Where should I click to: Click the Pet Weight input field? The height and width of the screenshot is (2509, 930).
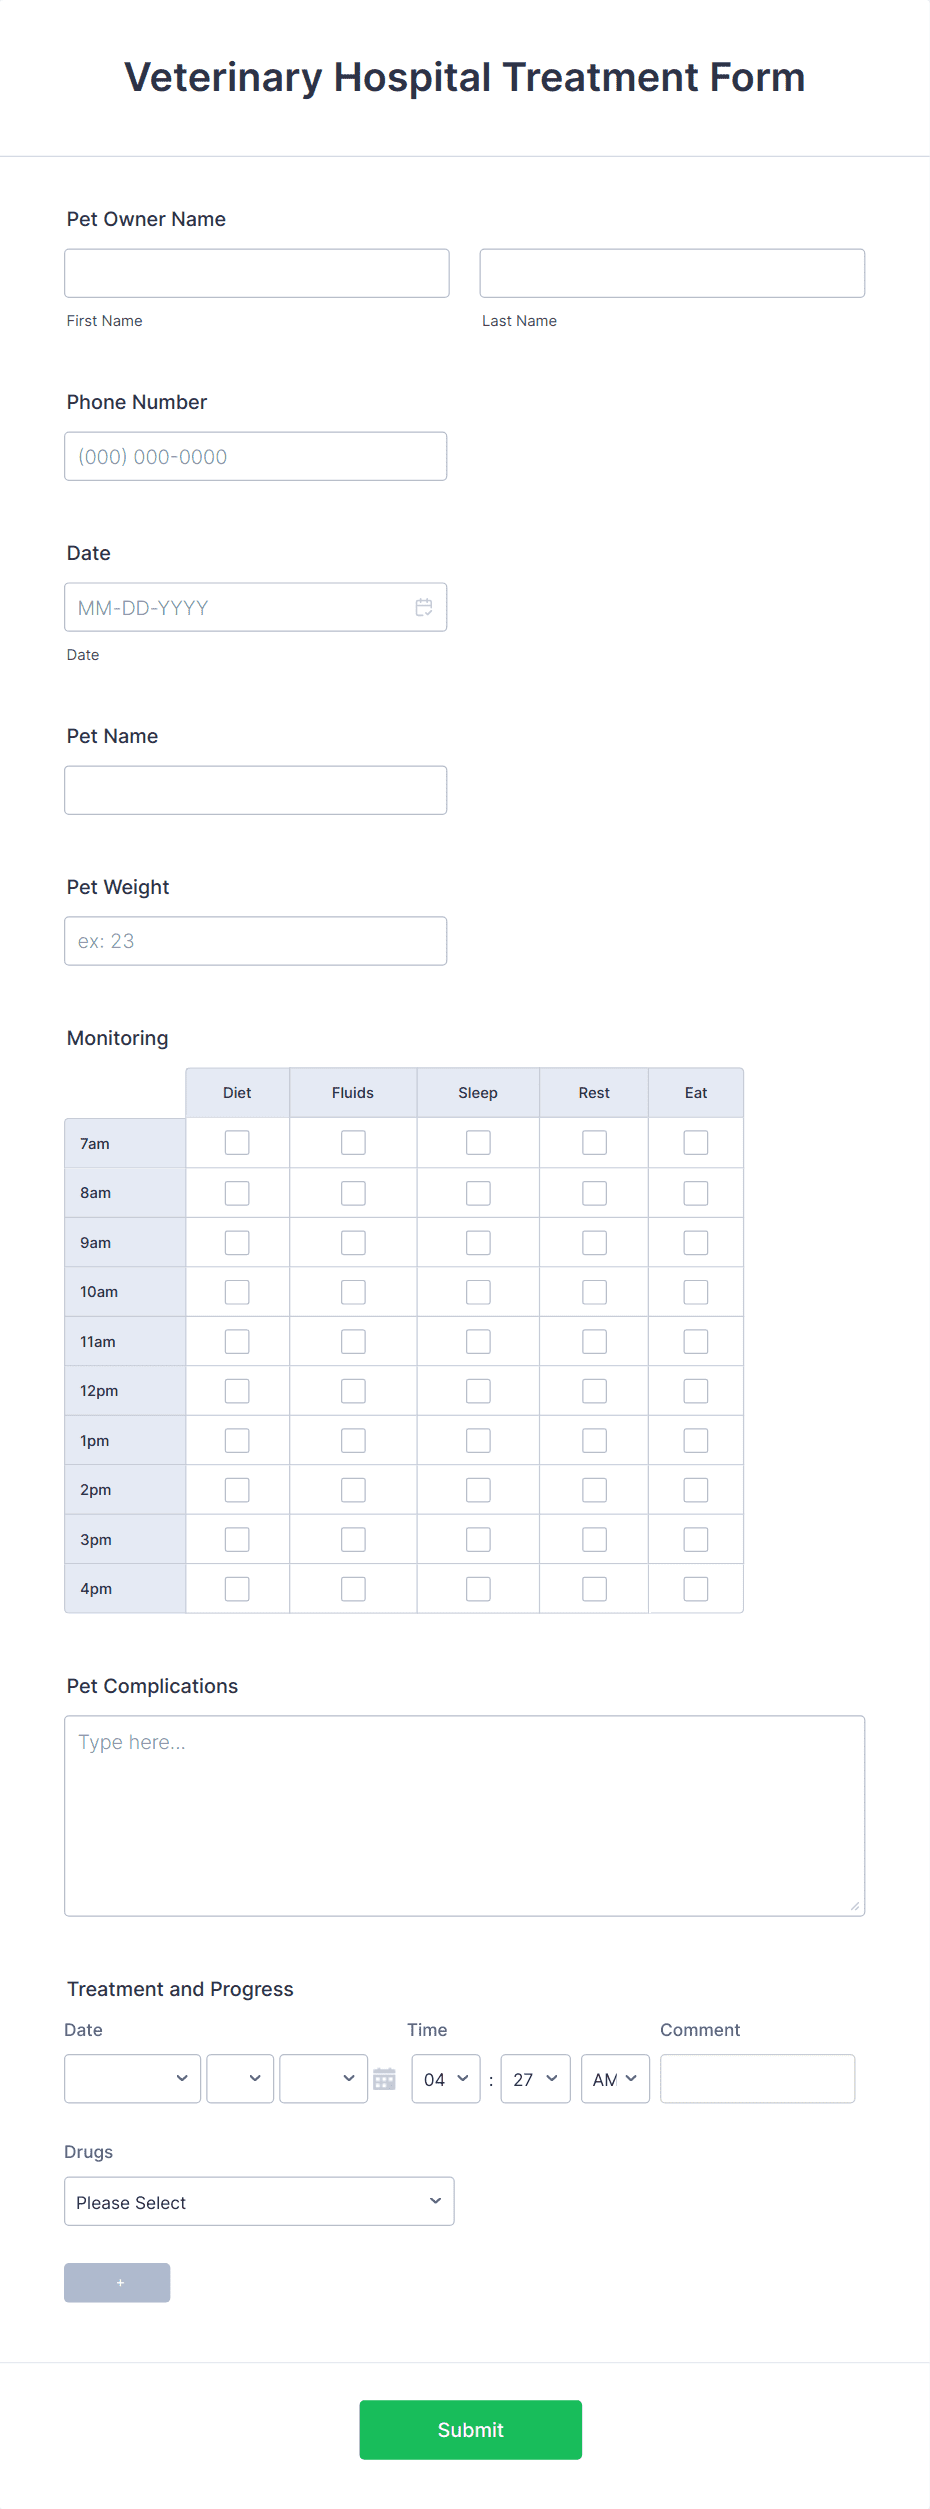pos(255,940)
